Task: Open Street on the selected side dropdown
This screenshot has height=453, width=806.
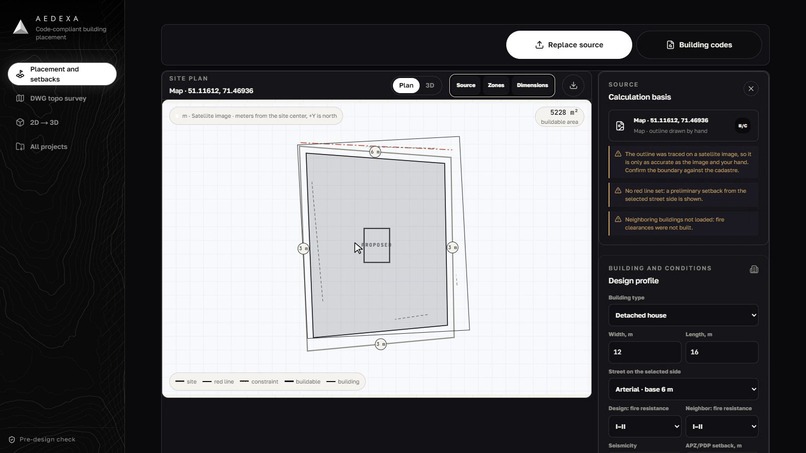Action: pyautogui.click(x=683, y=389)
